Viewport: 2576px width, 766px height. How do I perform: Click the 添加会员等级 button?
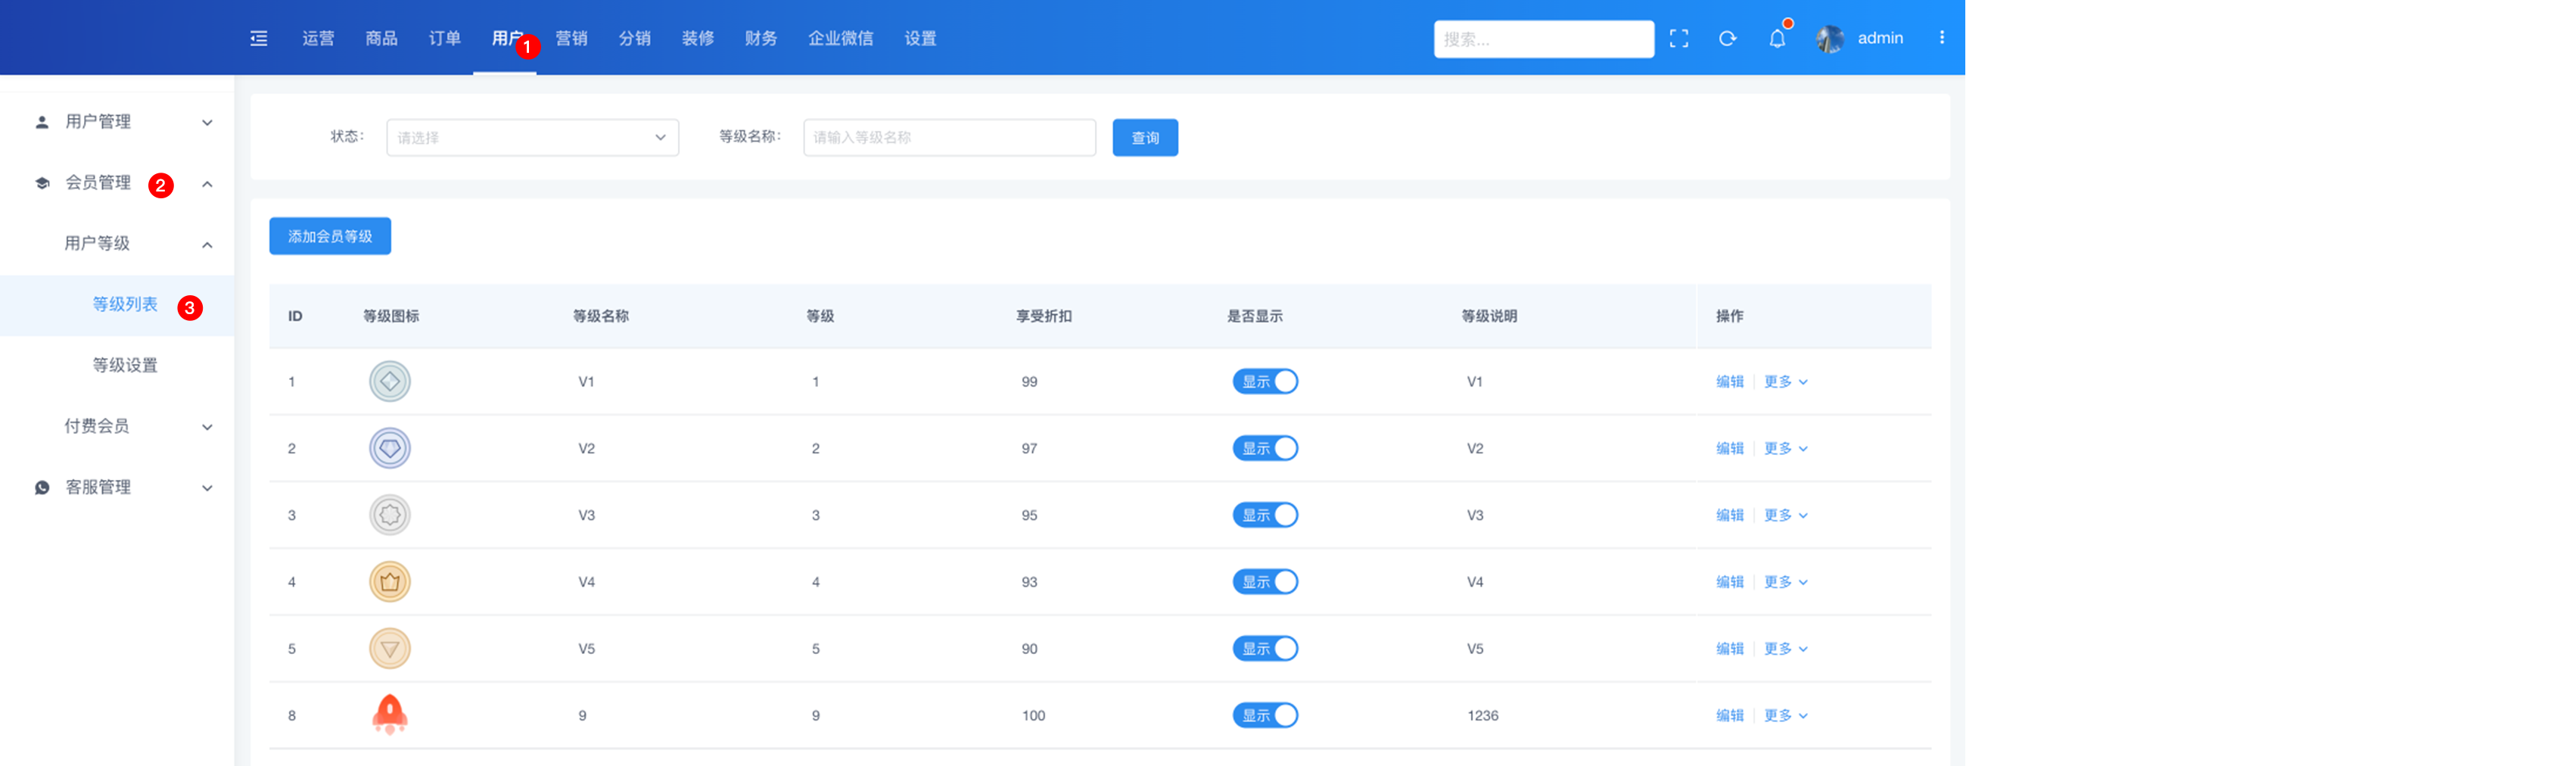click(330, 236)
